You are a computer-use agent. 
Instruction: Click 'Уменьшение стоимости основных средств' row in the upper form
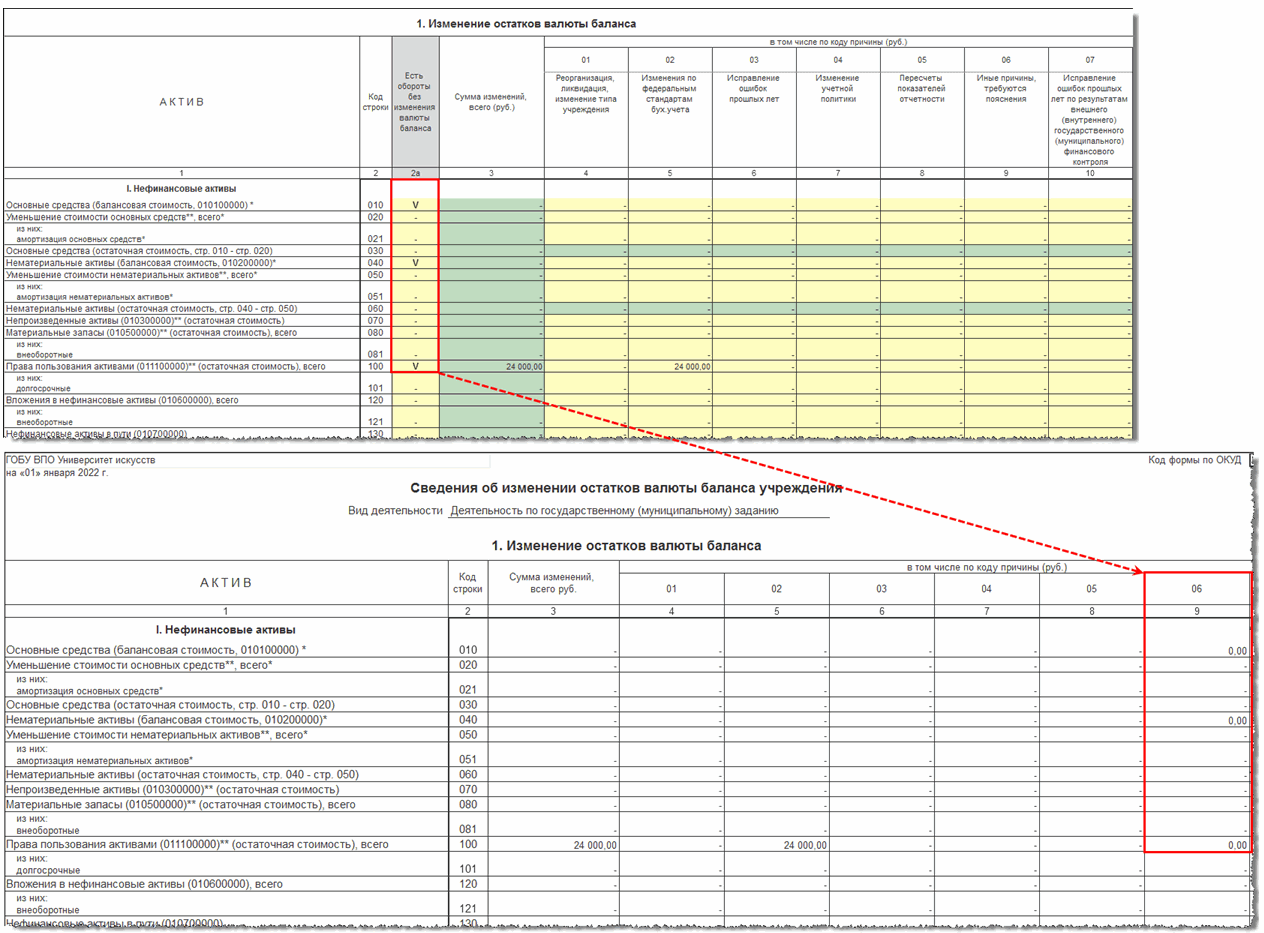pyautogui.click(x=115, y=217)
